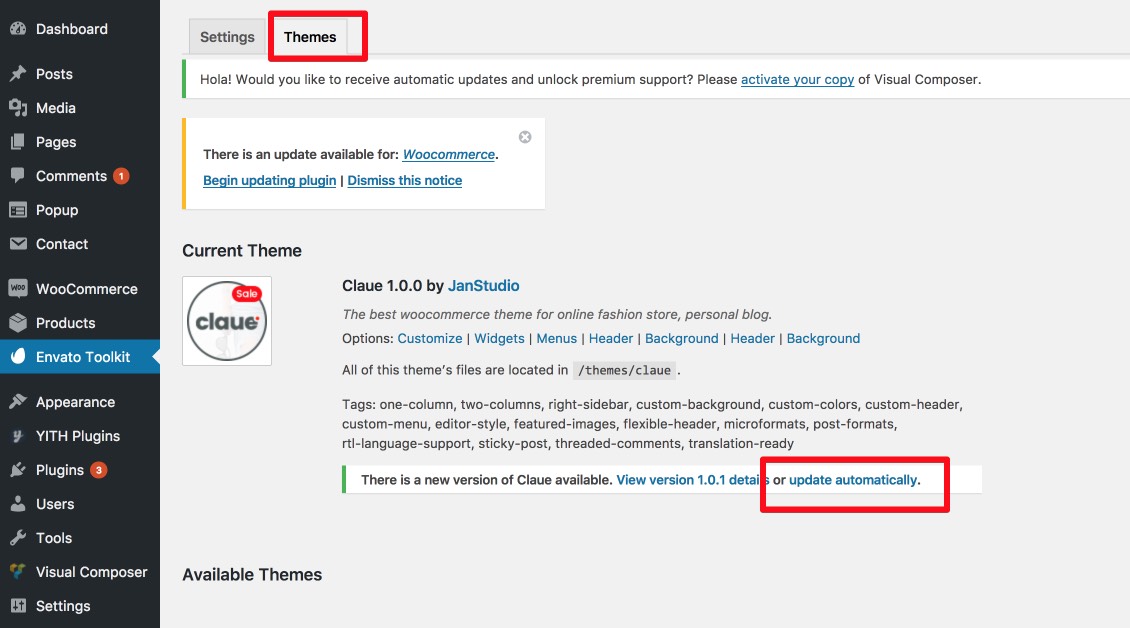
Task: Click 'Dismiss this notice' link
Action: pos(404,180)
